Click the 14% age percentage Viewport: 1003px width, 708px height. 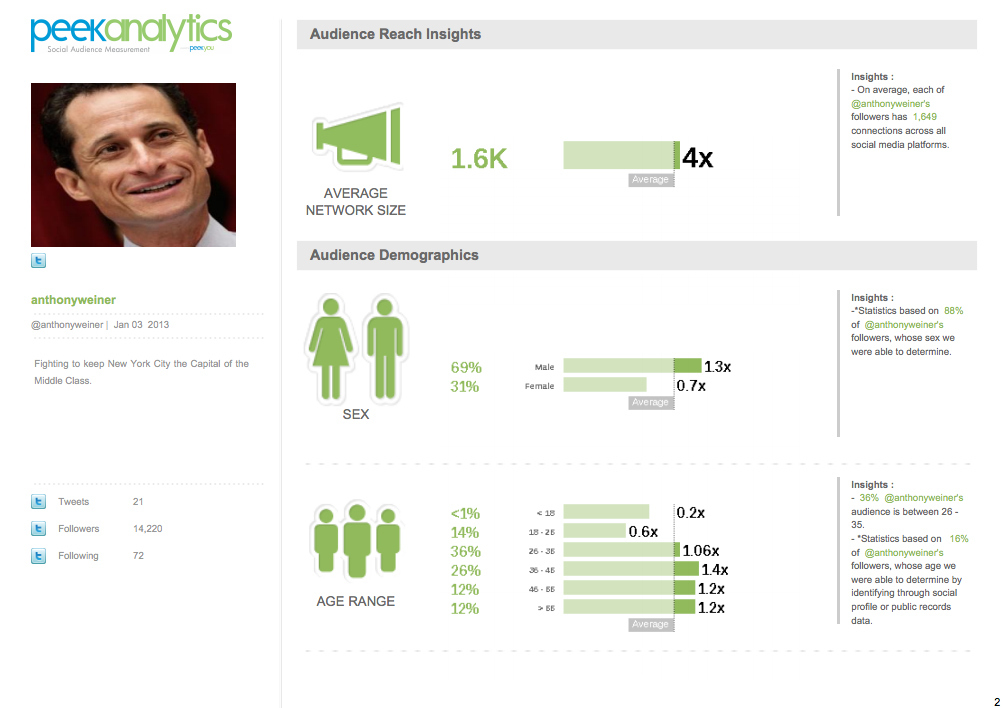(x=465, y=533)
